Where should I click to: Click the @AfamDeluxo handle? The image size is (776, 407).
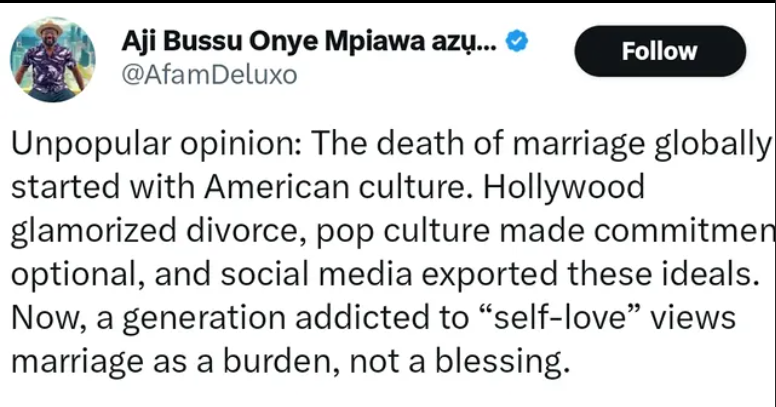209,75
